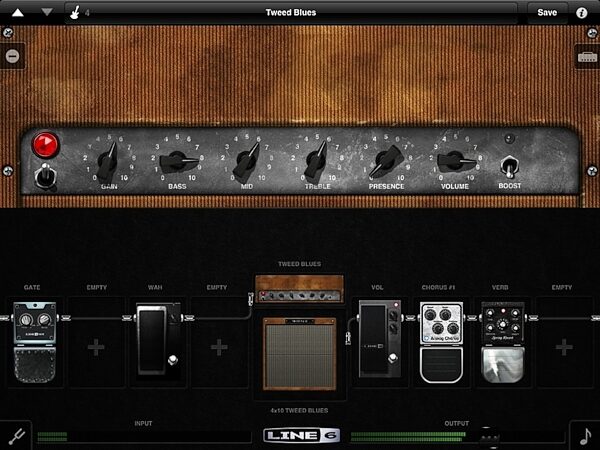The image size is (600, 450).
Task: Toggle the Wah pedal footswitch button
Action: point(173,360)
